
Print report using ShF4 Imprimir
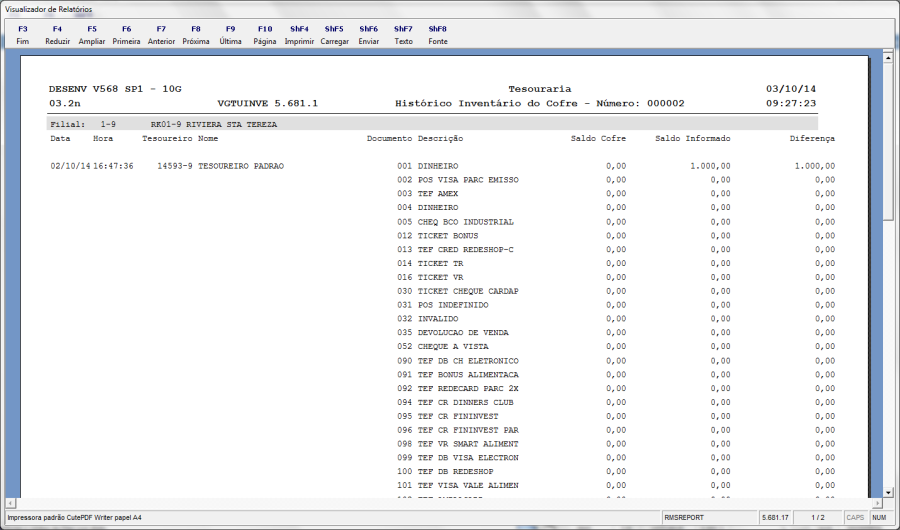tap(299, 35)
